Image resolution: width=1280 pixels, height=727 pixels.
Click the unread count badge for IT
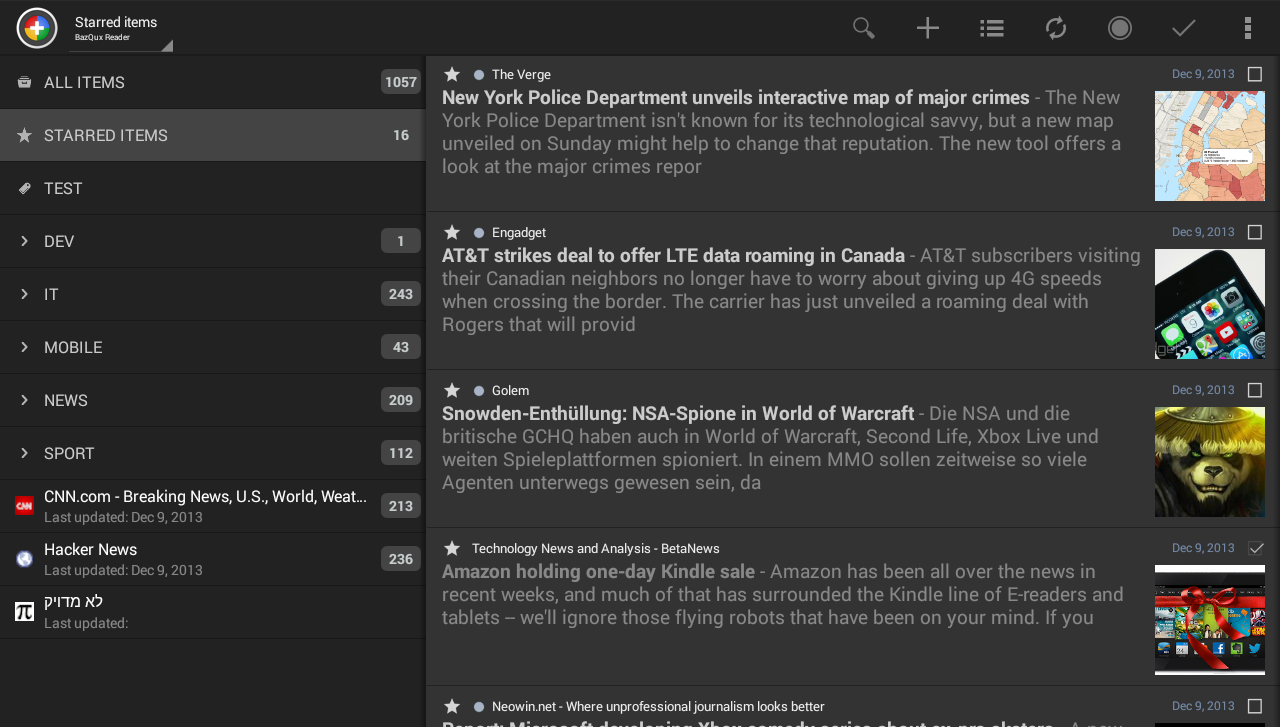(x=400, y=294)
